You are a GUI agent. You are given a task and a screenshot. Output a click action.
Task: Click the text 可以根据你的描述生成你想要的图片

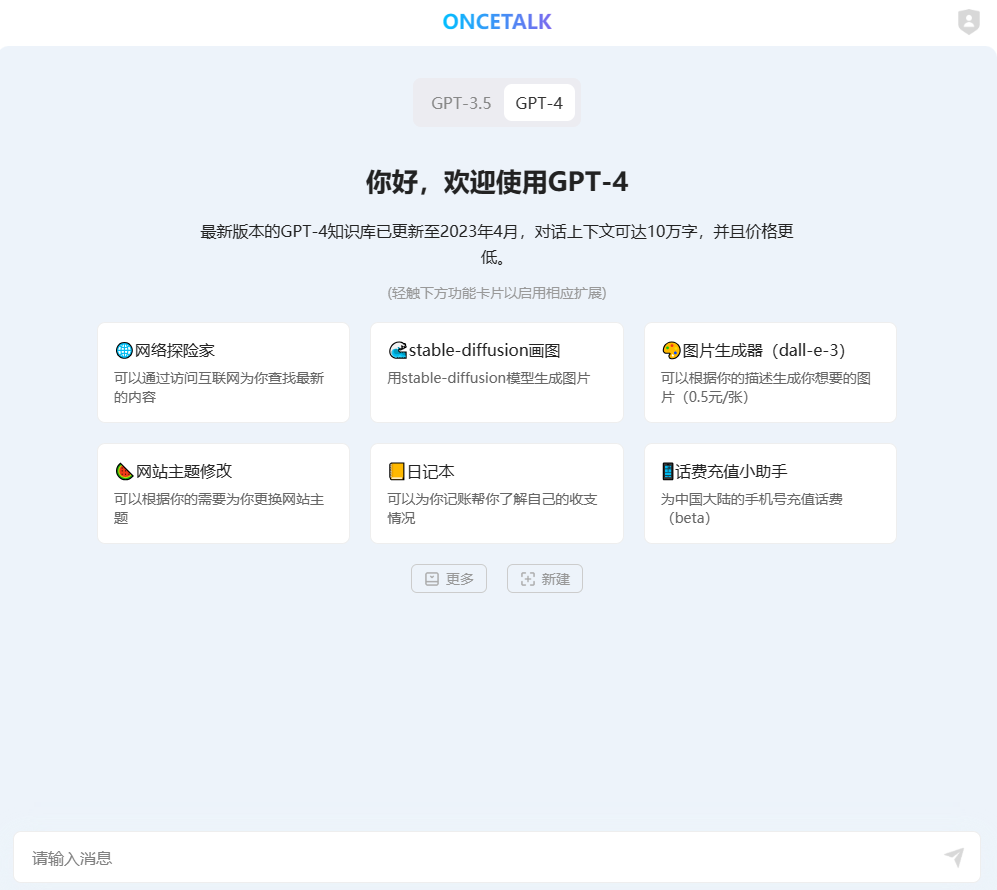click(766, 388)
